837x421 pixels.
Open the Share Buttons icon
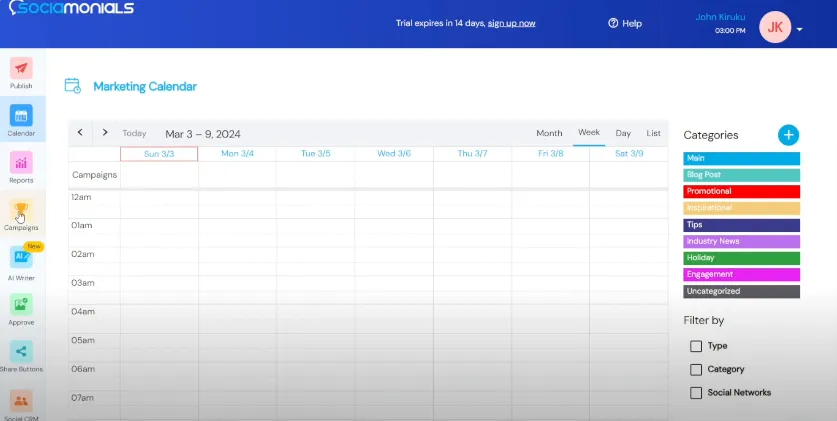click(x=21, y=352)
